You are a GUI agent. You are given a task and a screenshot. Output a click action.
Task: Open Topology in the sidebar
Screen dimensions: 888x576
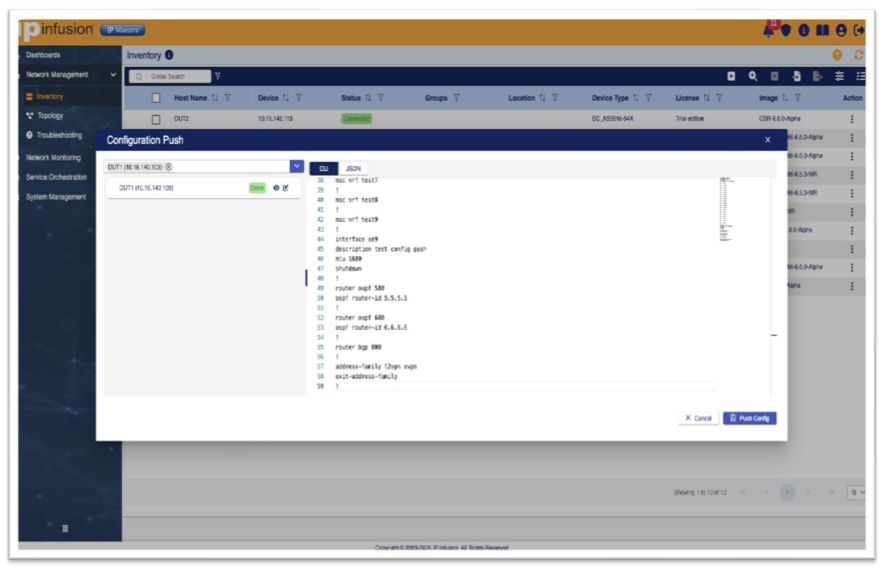pyautogui.click(x=50, y=116)
